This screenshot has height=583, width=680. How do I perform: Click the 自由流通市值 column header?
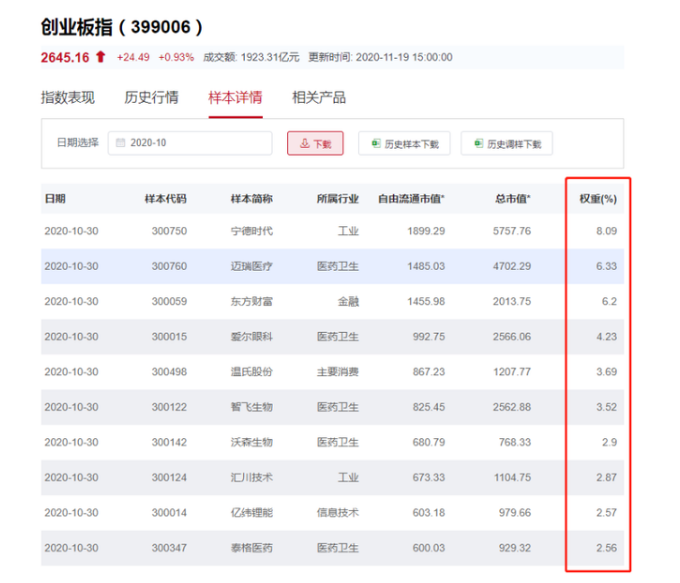(411, 199)
